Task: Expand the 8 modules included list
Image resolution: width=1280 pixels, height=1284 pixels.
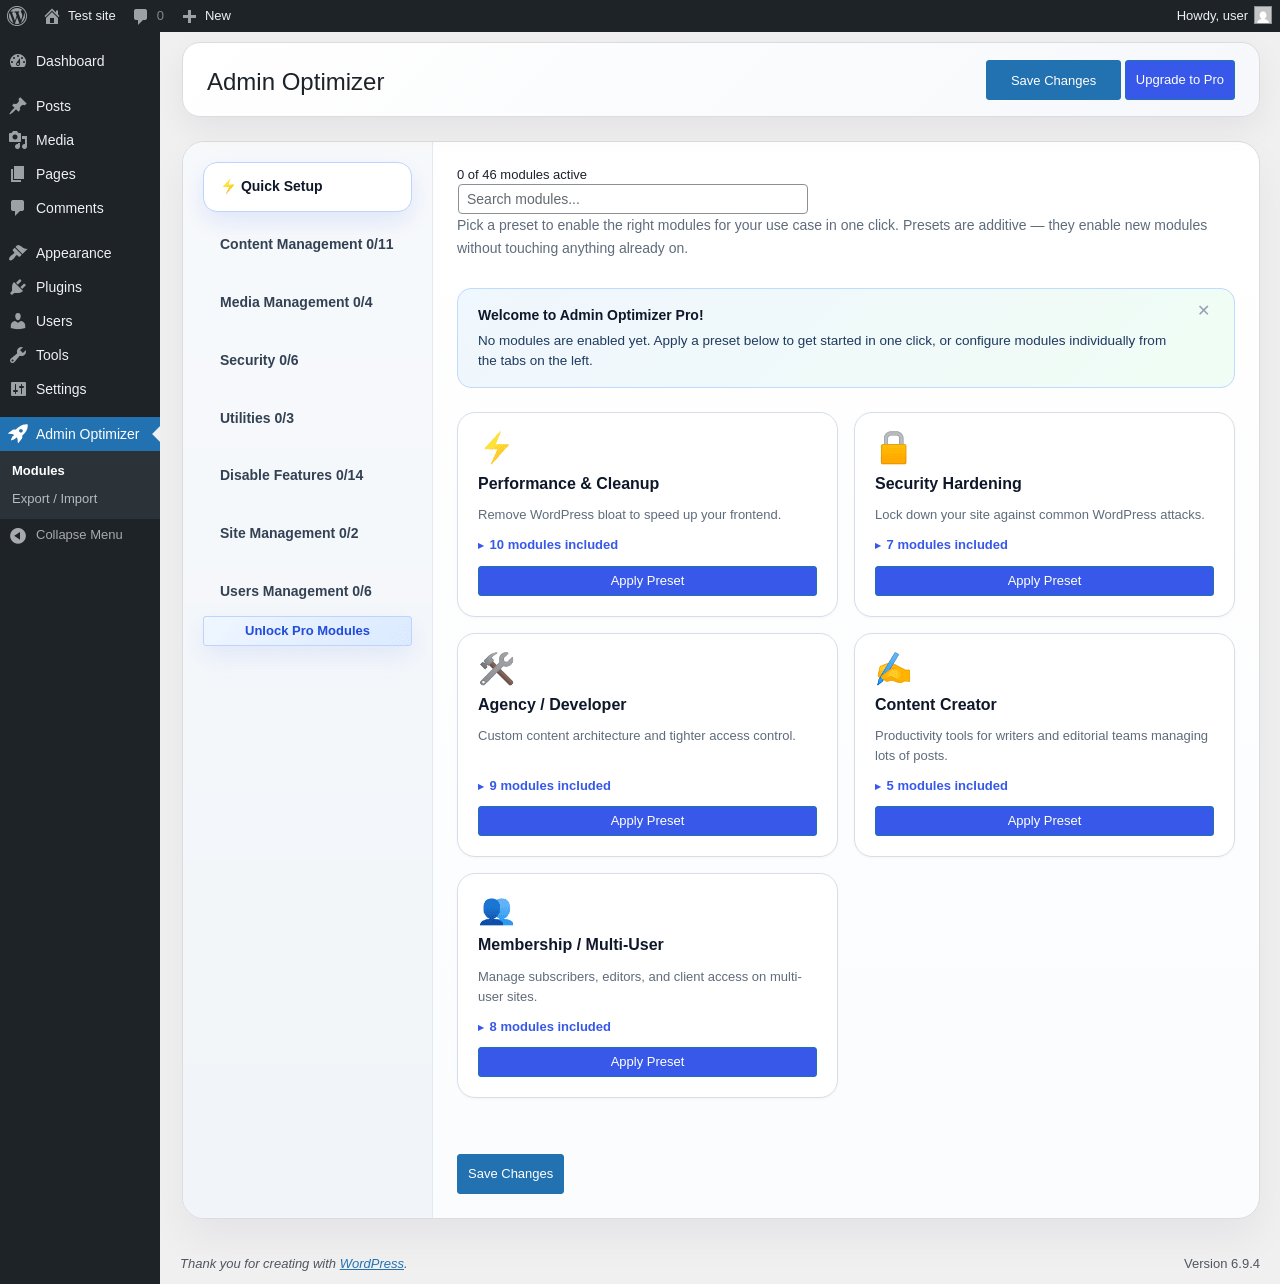Action: [x=544, y=1027]
